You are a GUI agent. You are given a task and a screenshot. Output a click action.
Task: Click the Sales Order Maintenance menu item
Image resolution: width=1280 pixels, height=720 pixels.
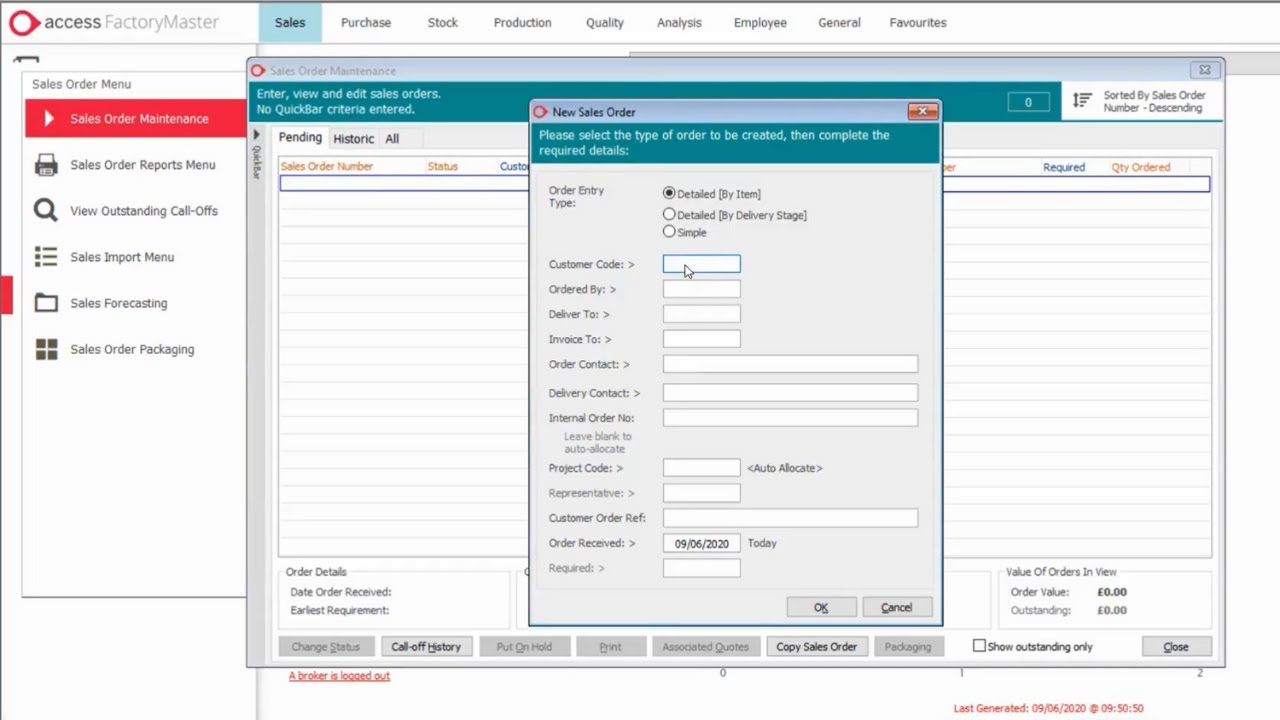(x=136, y=119)
